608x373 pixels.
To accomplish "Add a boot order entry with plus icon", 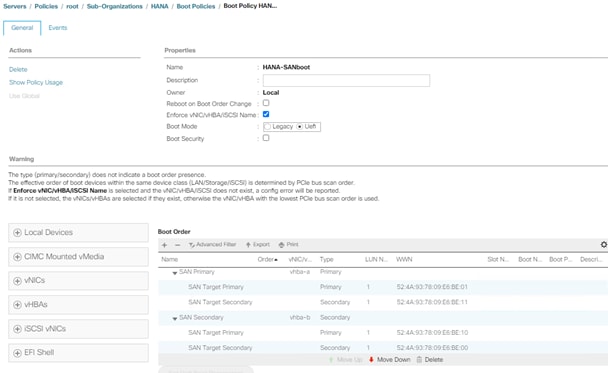I will point(164,245).
